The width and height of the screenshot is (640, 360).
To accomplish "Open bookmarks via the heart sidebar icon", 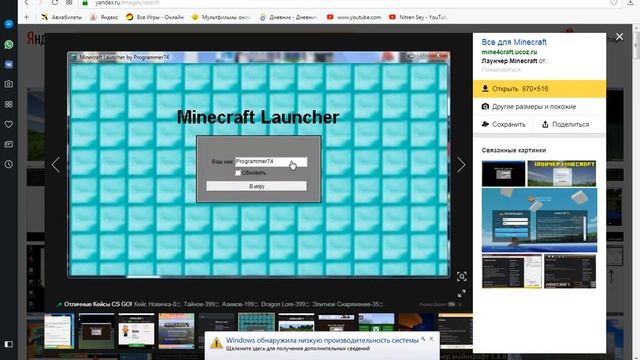I will [x=9, y=124].
